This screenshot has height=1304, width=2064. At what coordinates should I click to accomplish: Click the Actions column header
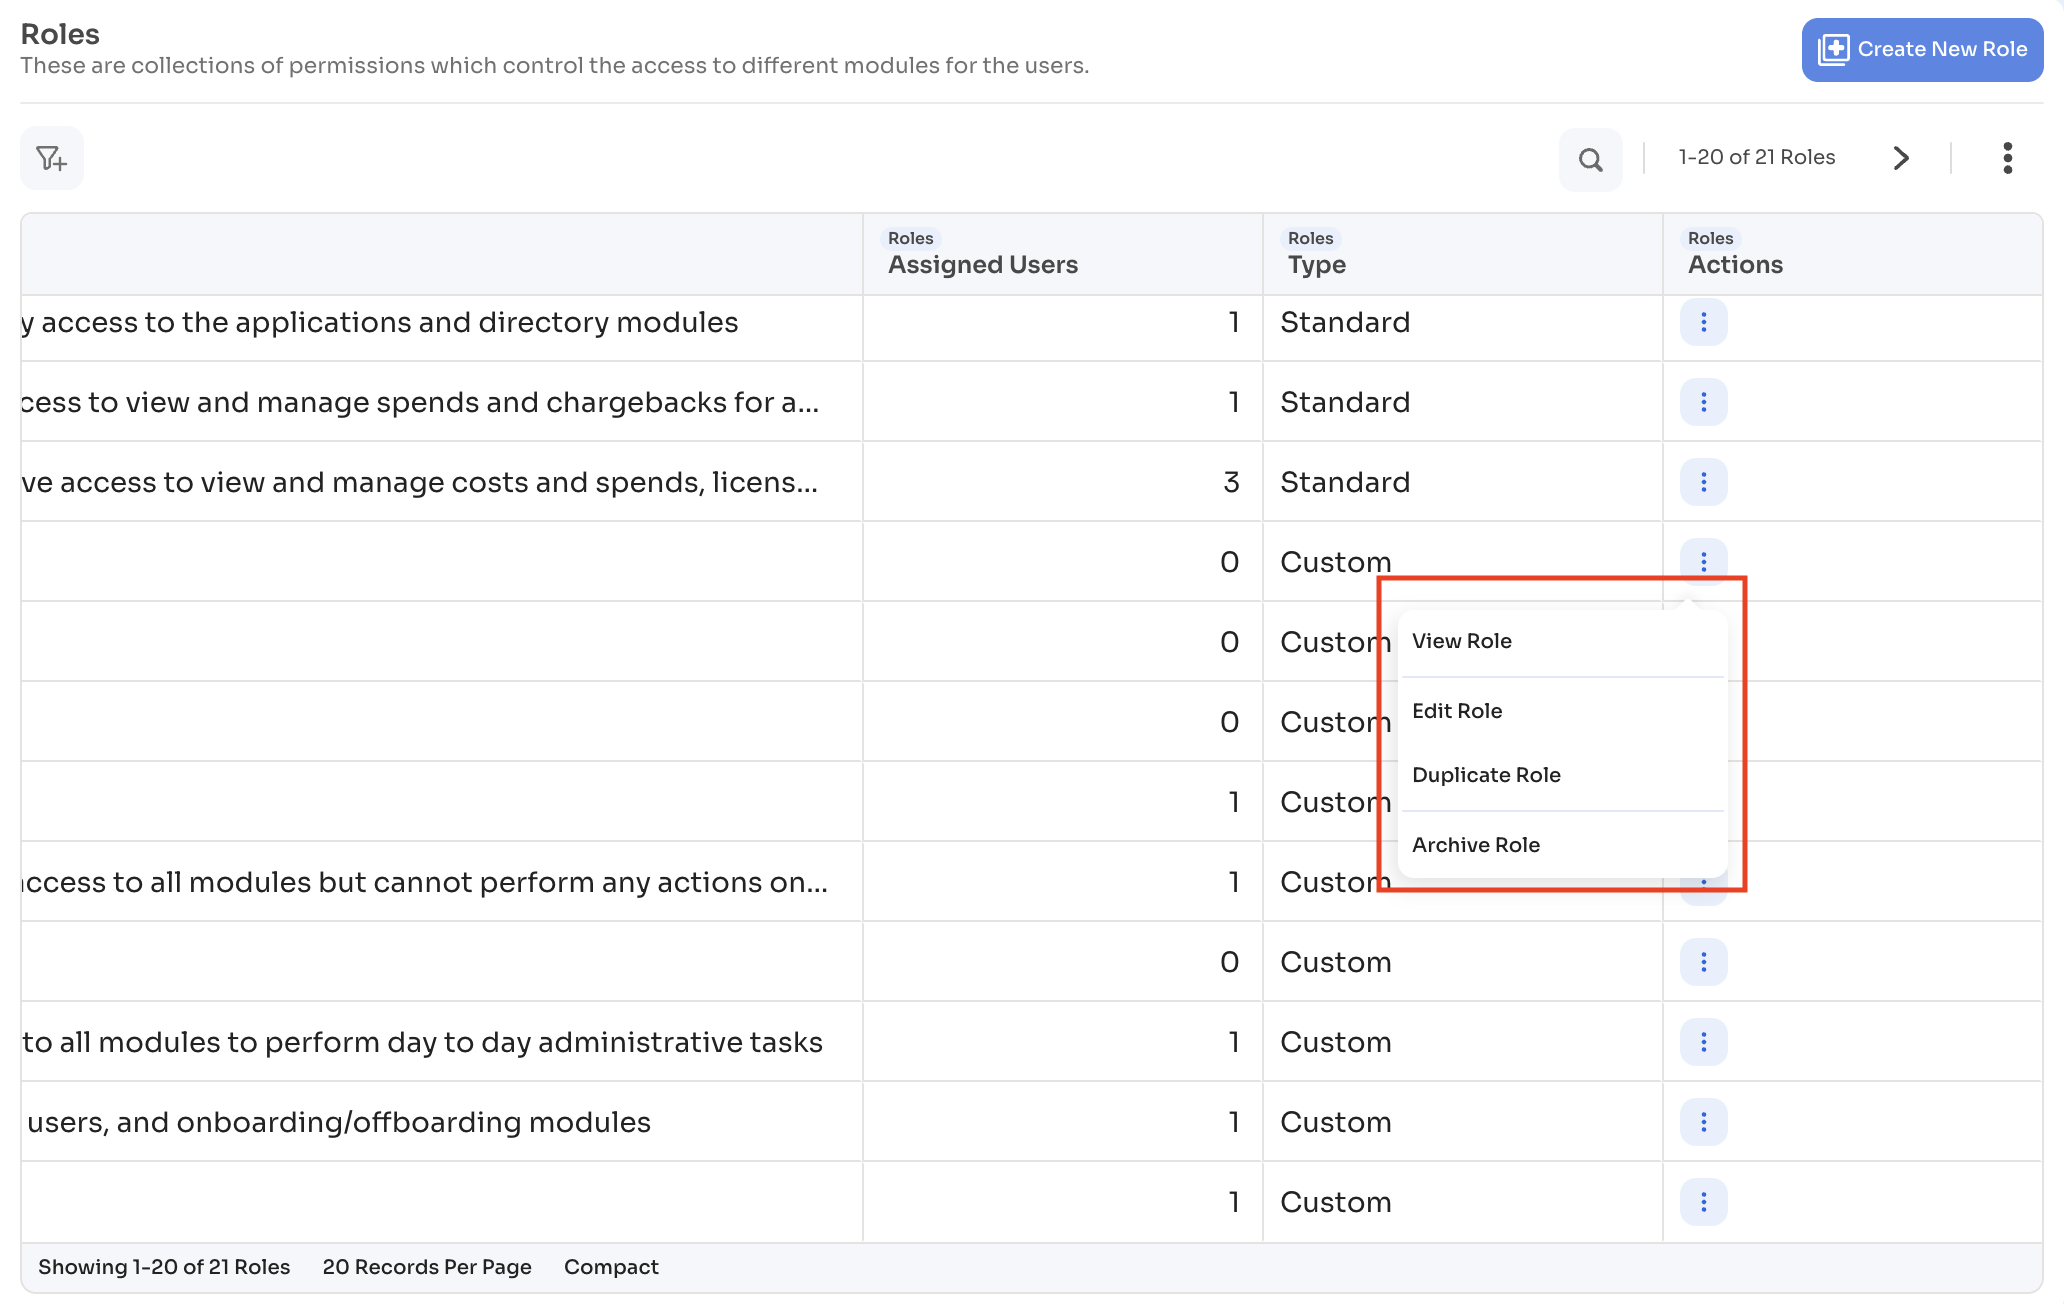1735,265
